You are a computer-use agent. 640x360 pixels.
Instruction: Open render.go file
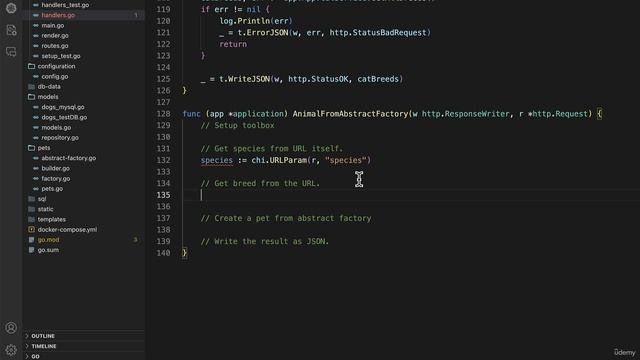[x=55, y=36]
